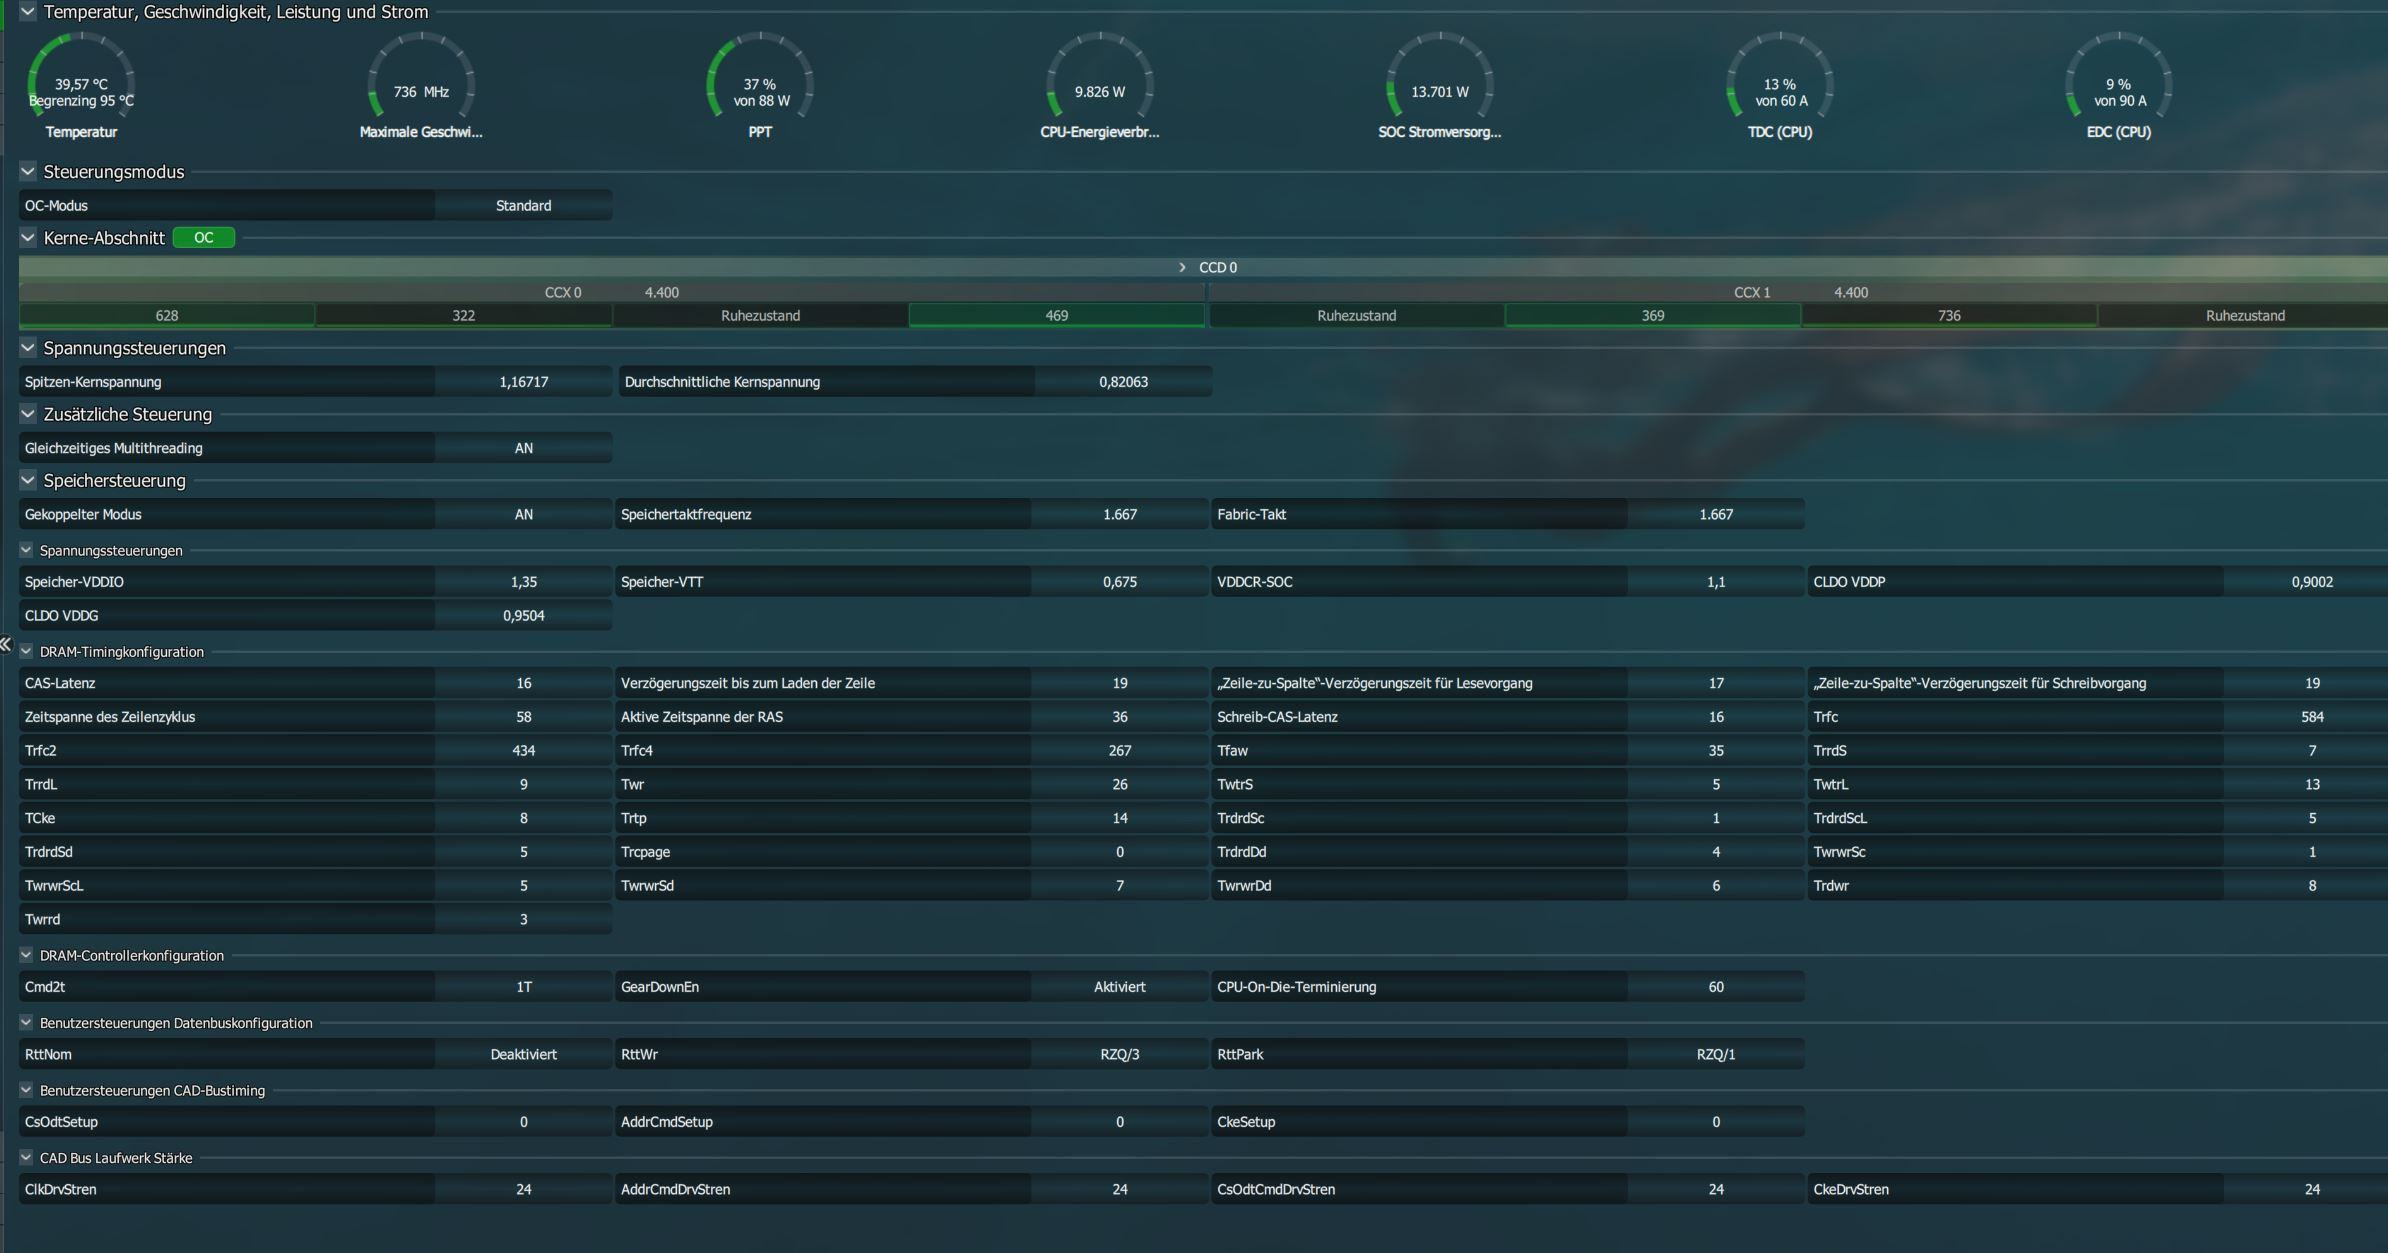Click Aktive Zeitspanne der RAS value 36

pos(1119,717)
